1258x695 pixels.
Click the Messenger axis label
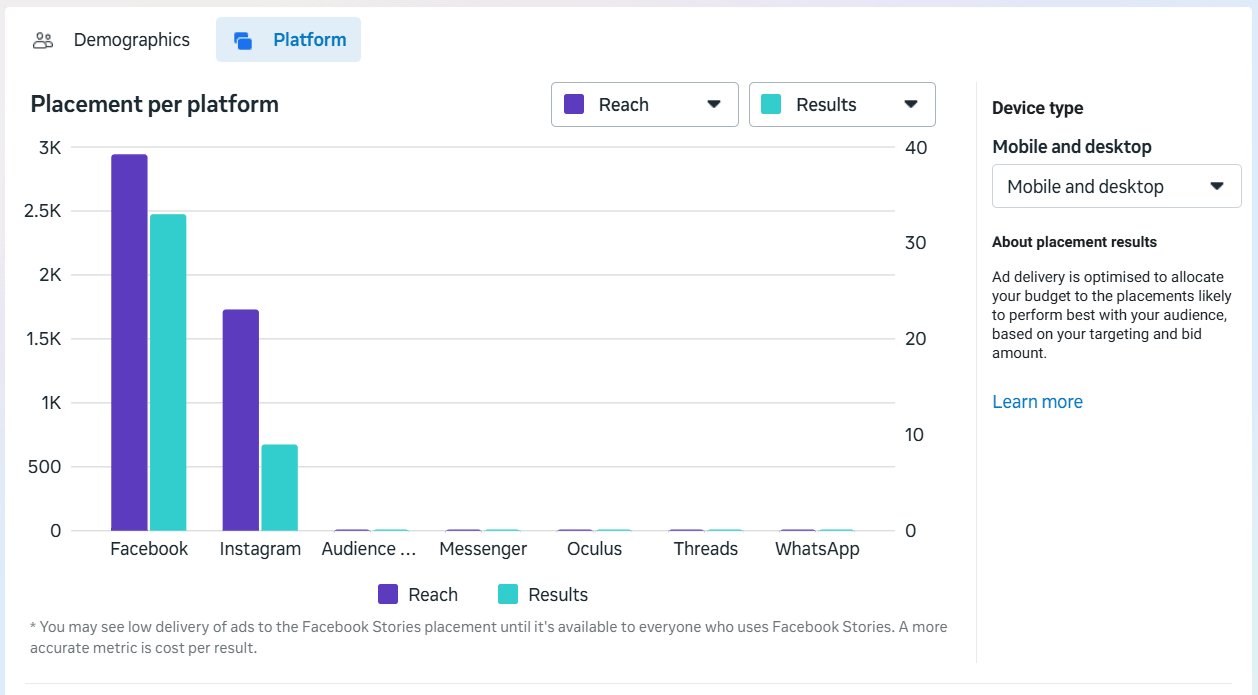(x=483, y=549)
